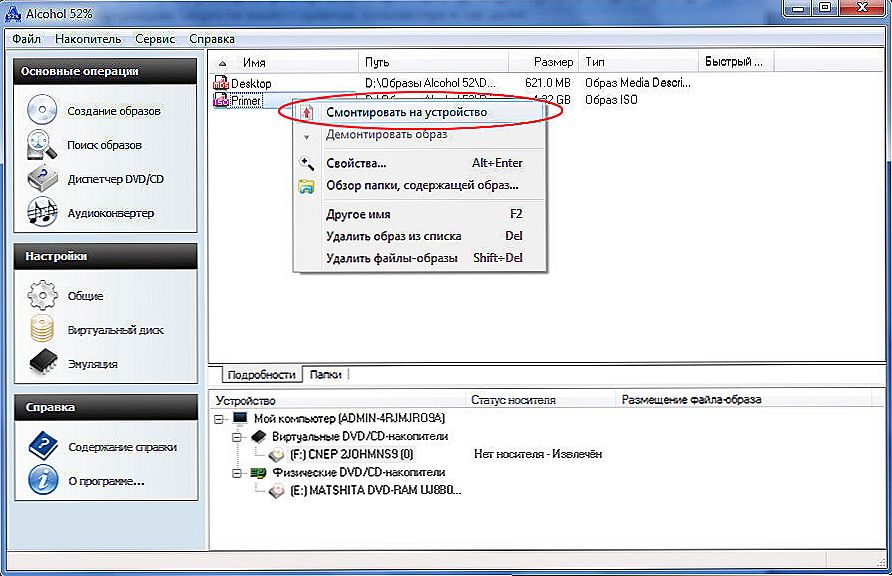The width and height of the screenshot is (892, 576).
Task: Click the Статус носителя column header
Action: 540,400
